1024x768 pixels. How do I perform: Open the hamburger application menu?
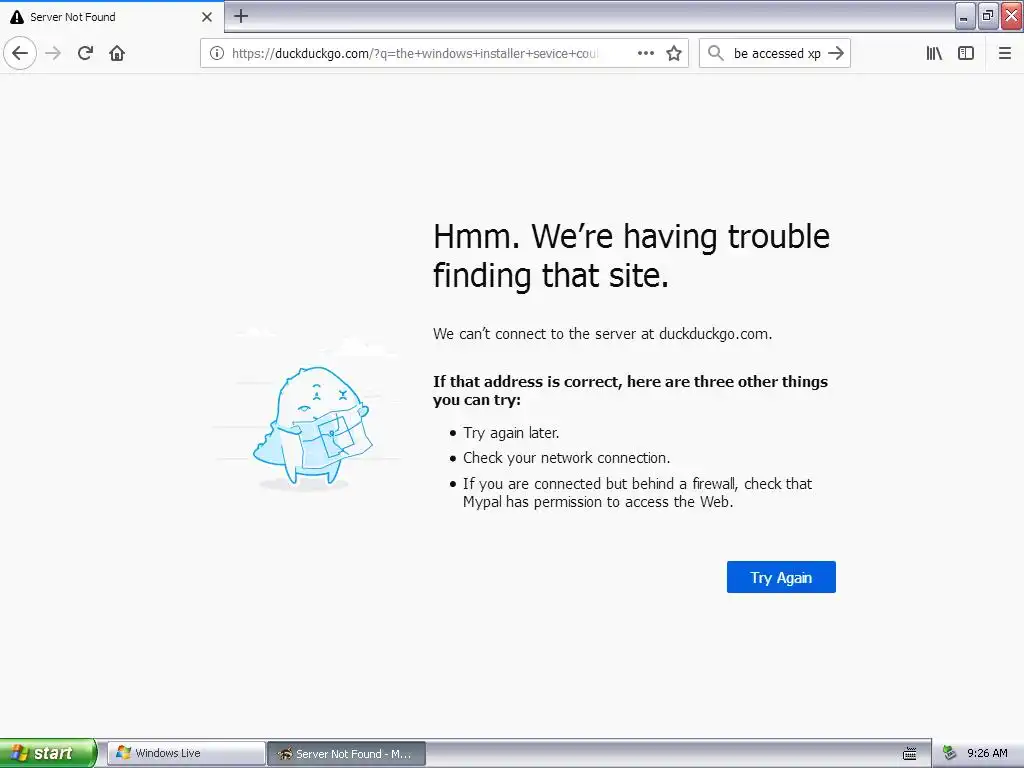(1005, 53)
